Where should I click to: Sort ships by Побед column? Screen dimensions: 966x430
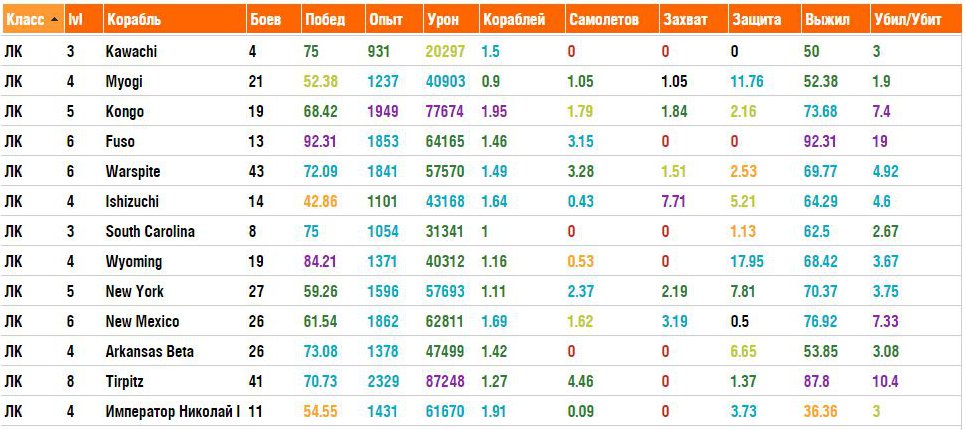(x=326, y=20)
